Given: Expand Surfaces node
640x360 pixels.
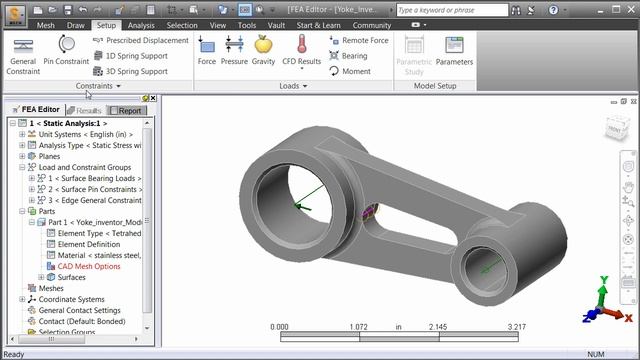Looking at the screenshot, I should tap(41, 277).
